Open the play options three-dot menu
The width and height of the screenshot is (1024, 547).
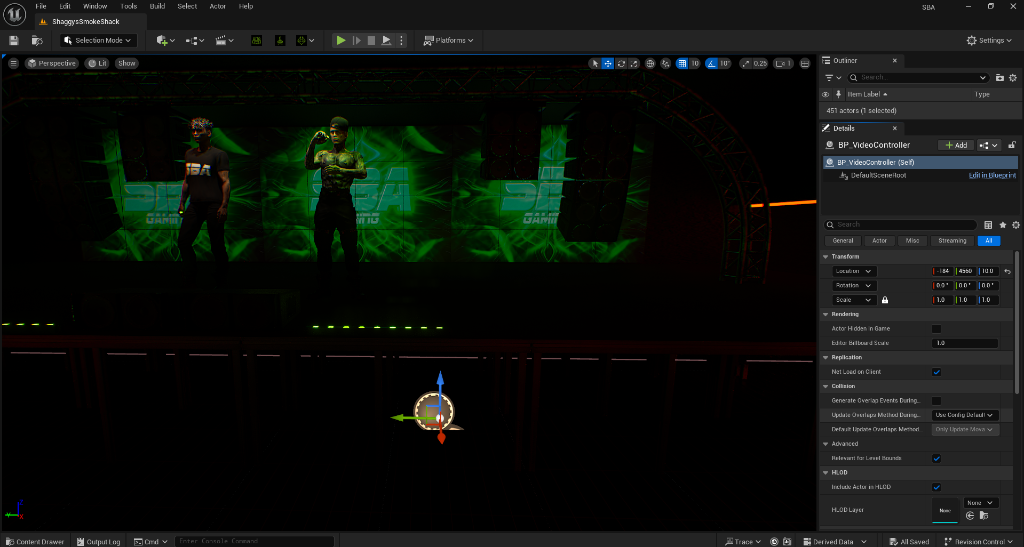tap(402, 40)
